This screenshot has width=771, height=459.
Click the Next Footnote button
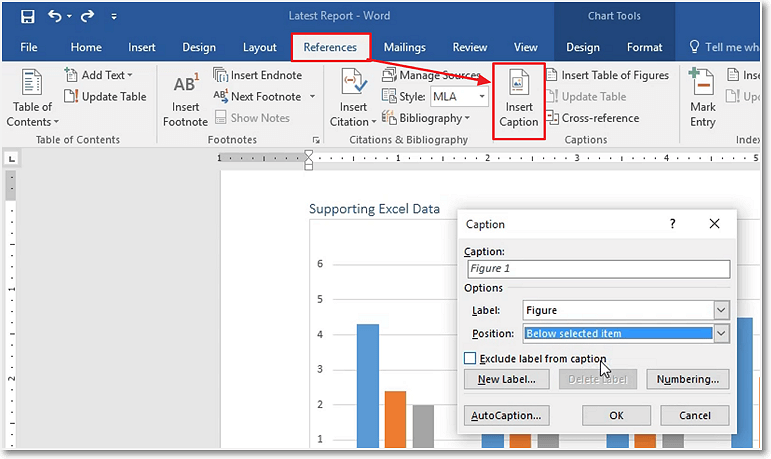pos(258,96)
